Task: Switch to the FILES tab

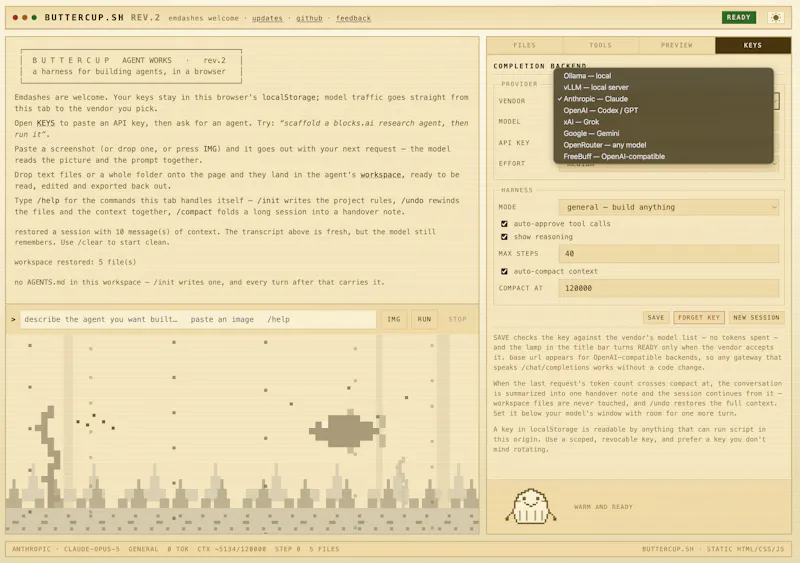Action: point(524,45)
